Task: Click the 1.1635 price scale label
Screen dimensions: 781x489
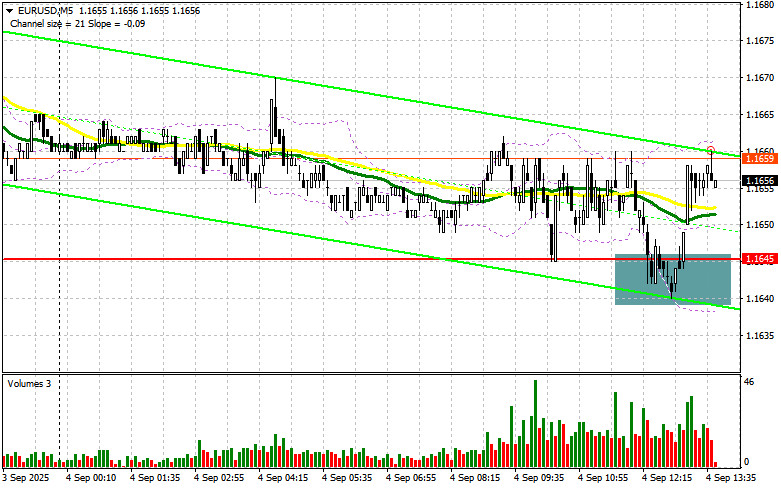Action: 760,336
